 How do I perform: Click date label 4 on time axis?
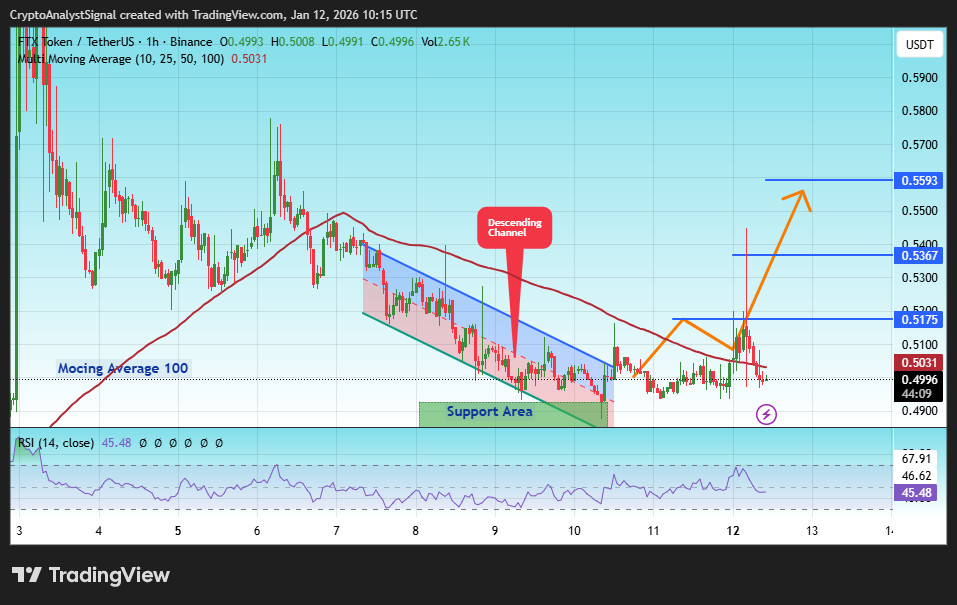[x=98, y=531]
